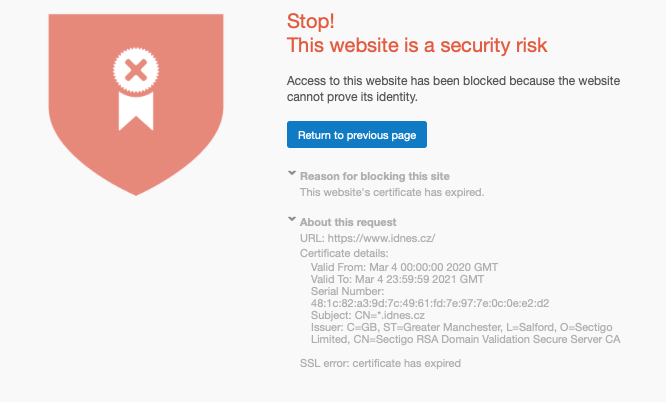666x402 pixels.
Task: Click the certificate has expired reason text
Action: tap(392, 193)
